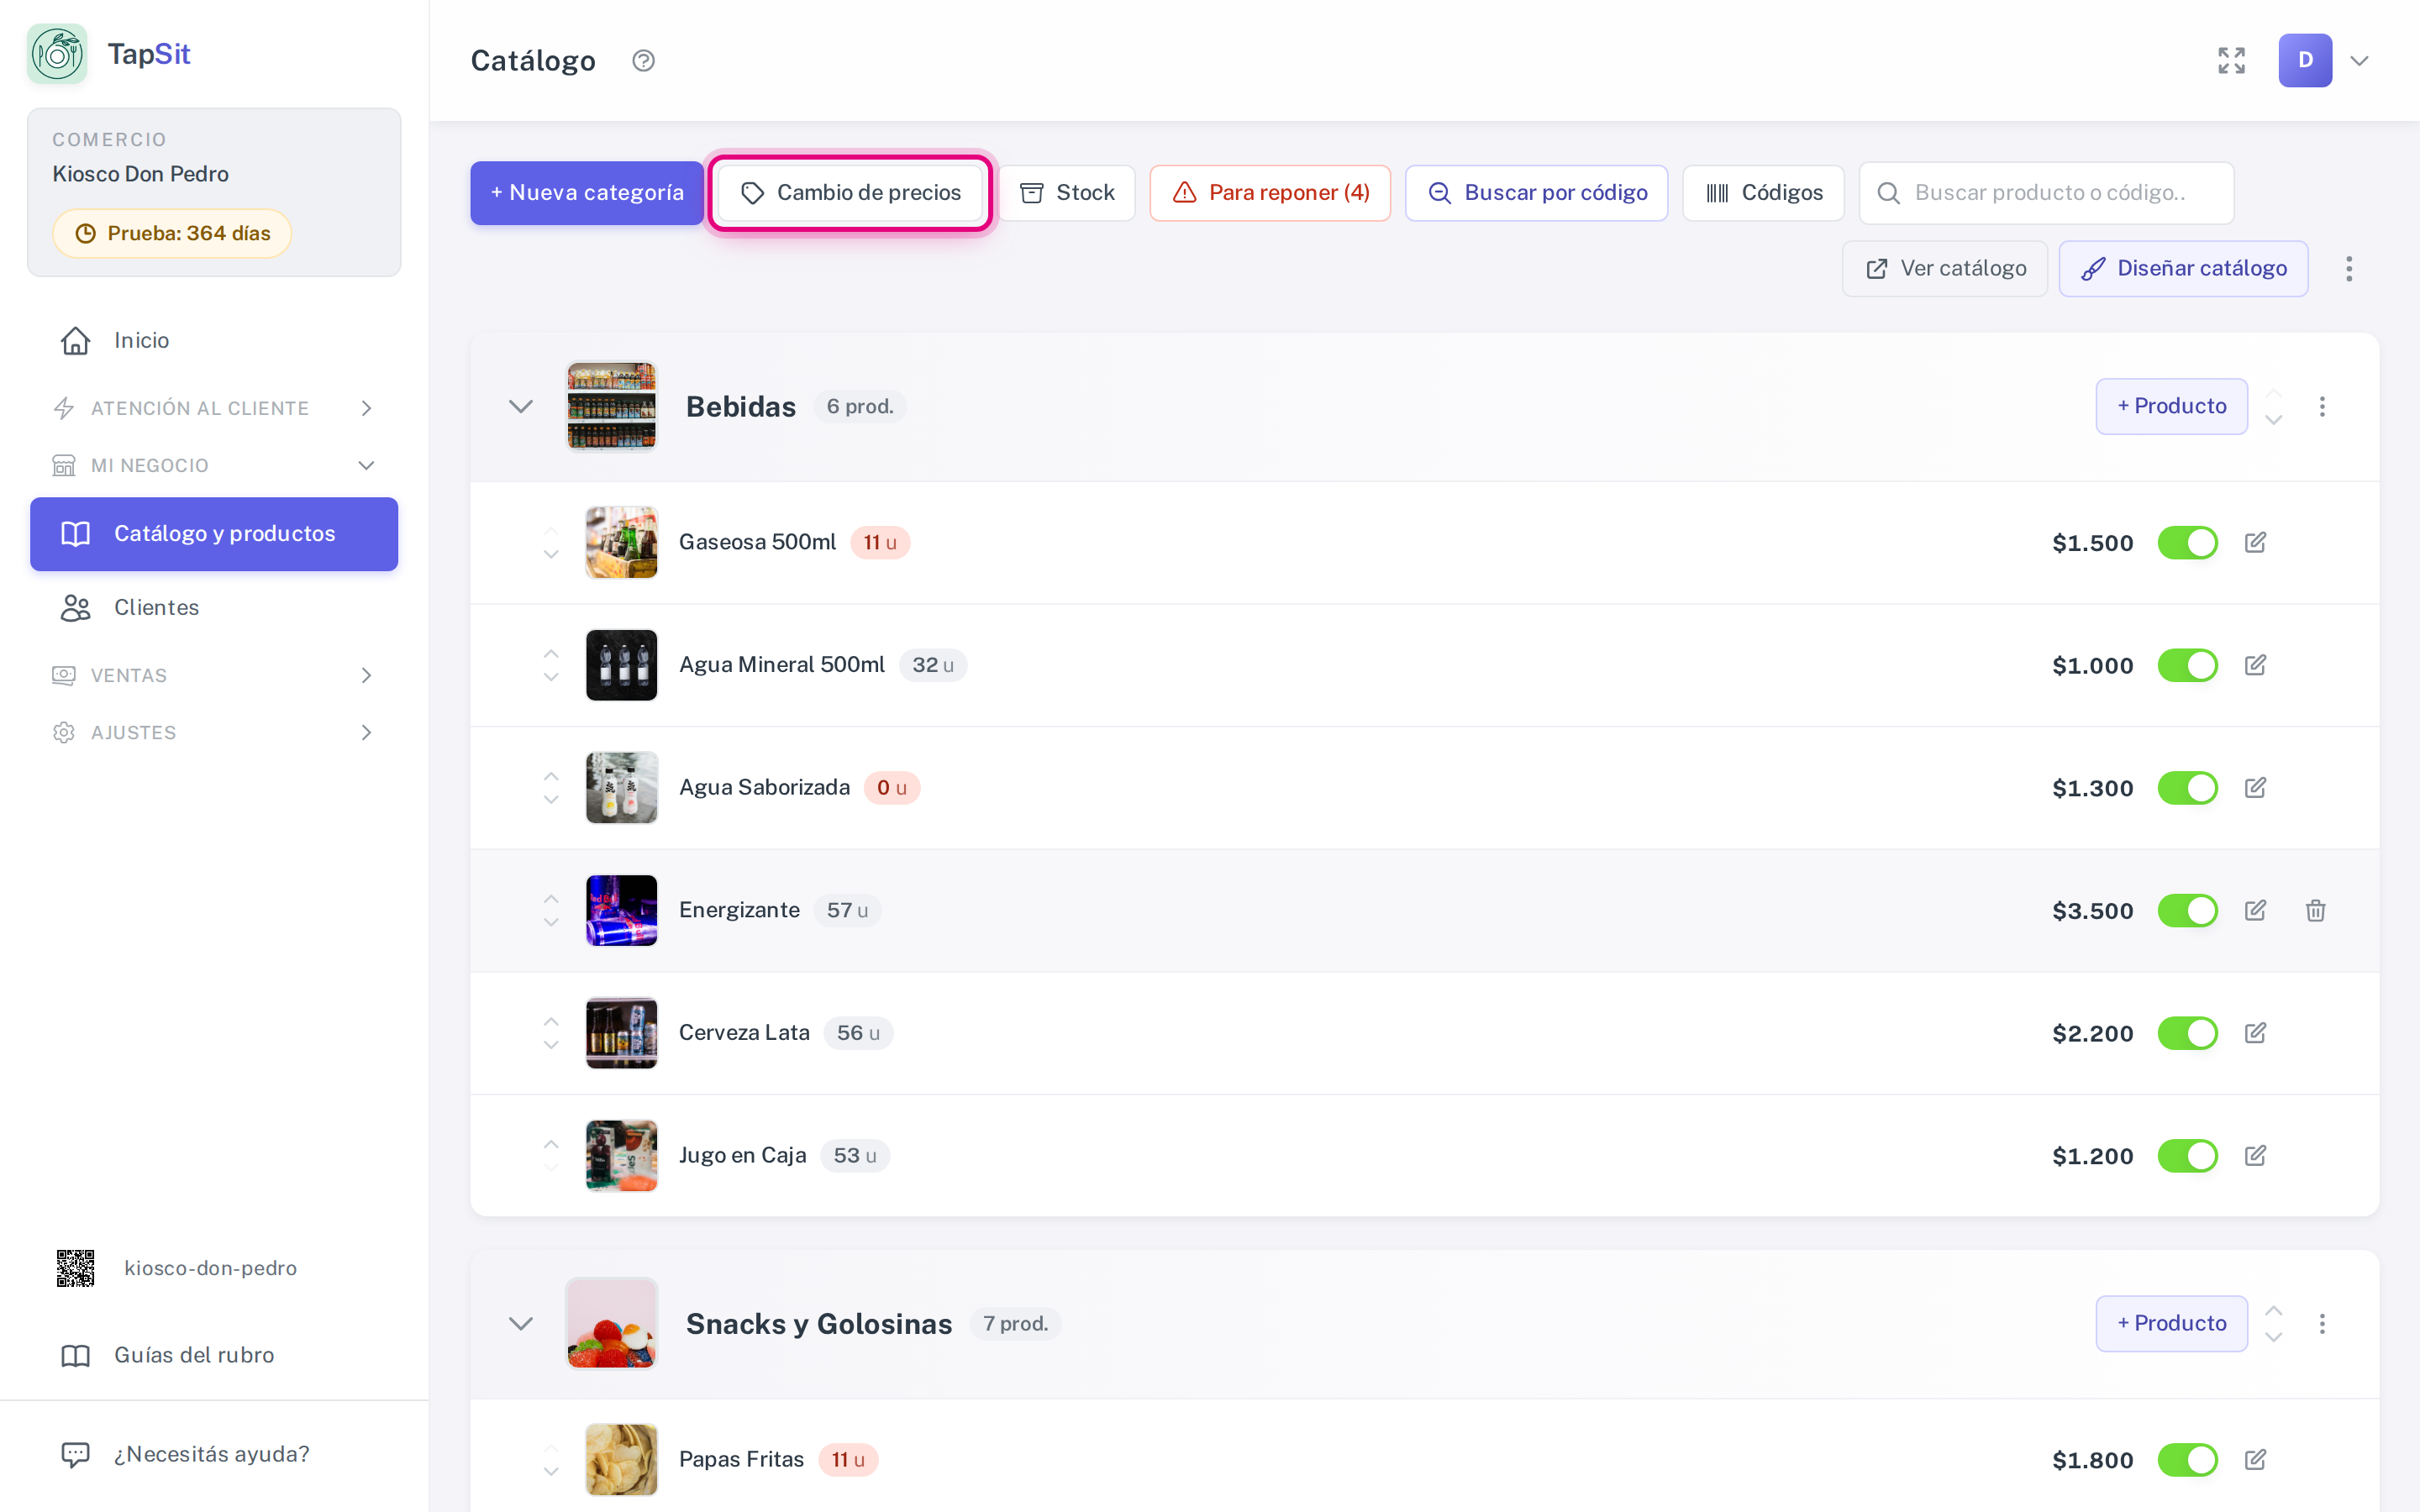Click the TapSit logo icon
The image size is (2420, 1512).
click(x=57, y=54)
